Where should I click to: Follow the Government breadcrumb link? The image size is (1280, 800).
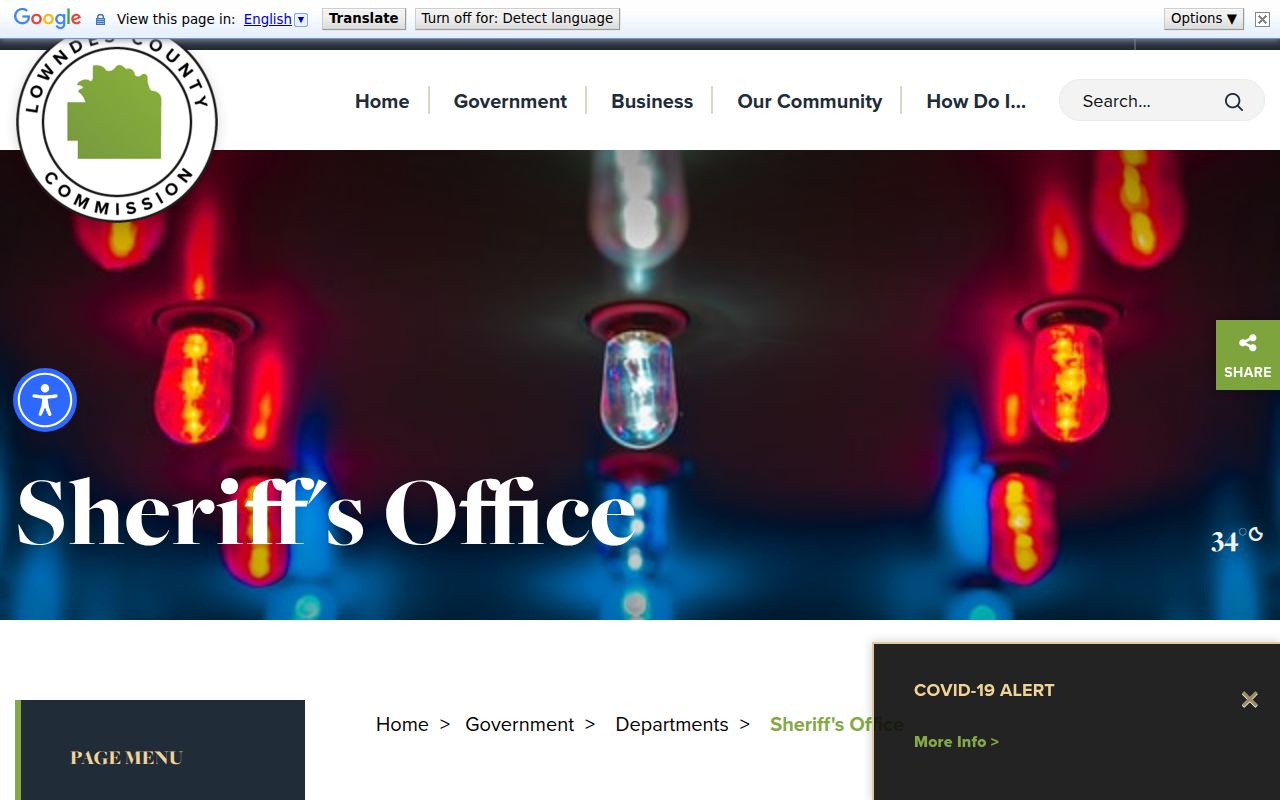point(520,724)
